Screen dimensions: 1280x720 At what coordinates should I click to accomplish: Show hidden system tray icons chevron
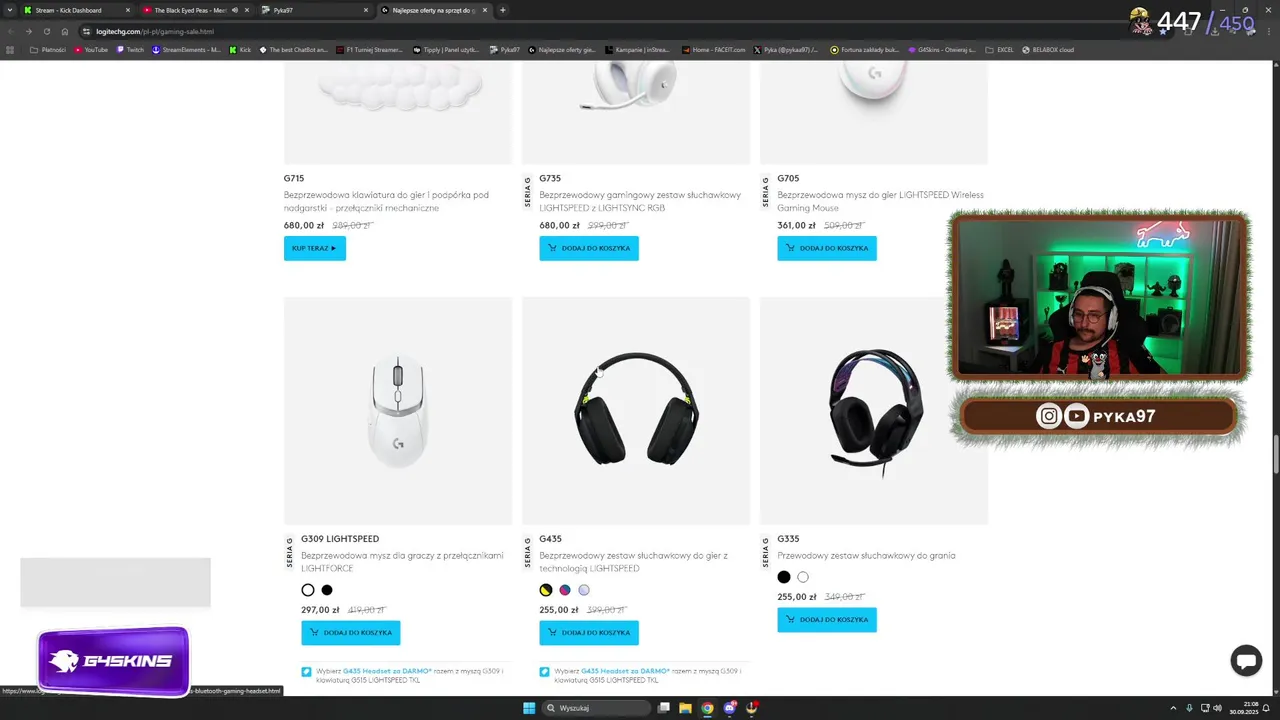pyautogui.click(x=1173, y=708)
